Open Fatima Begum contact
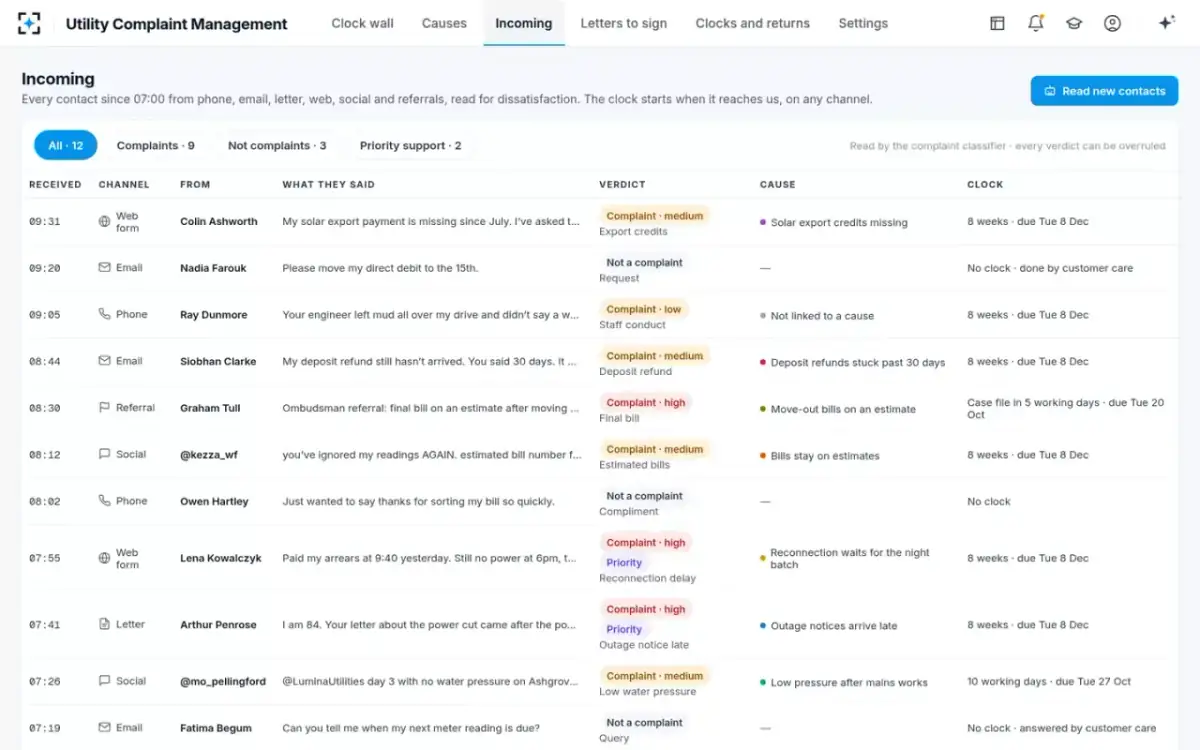Screen dimensions: 1200x750 click(216, 728)
